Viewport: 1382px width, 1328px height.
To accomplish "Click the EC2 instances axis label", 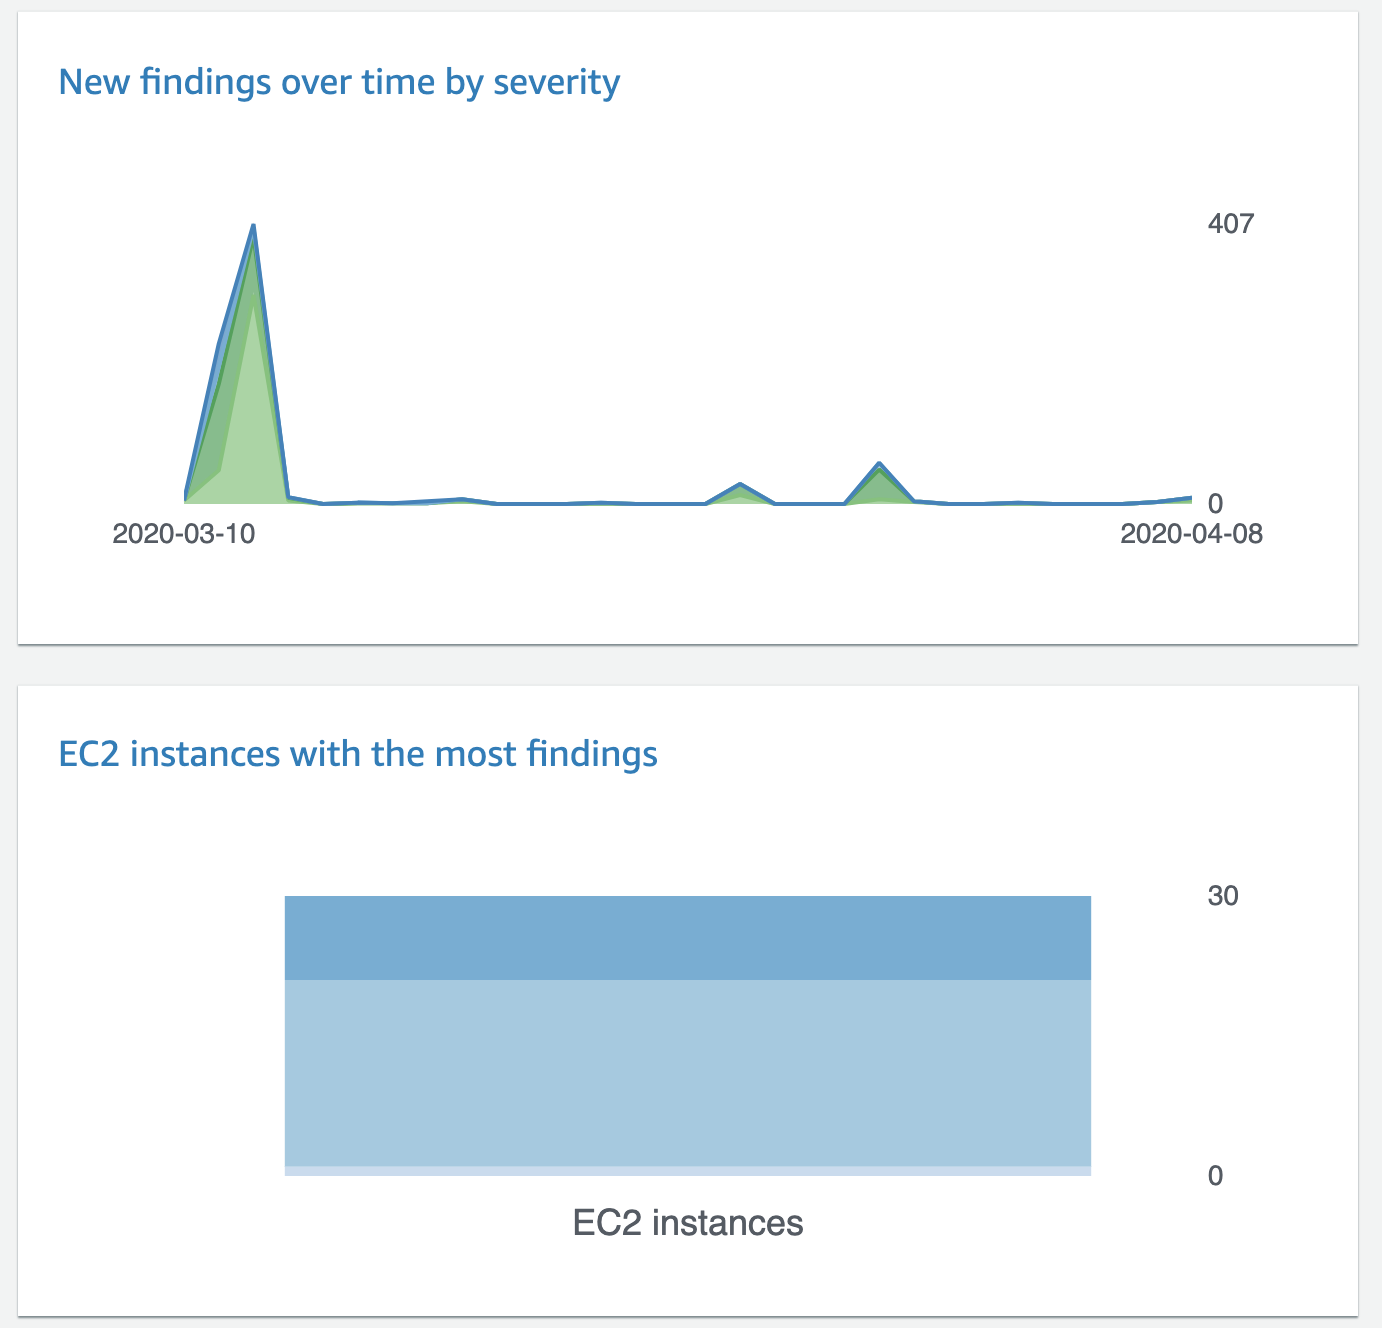I will [x=688, y=1223].
